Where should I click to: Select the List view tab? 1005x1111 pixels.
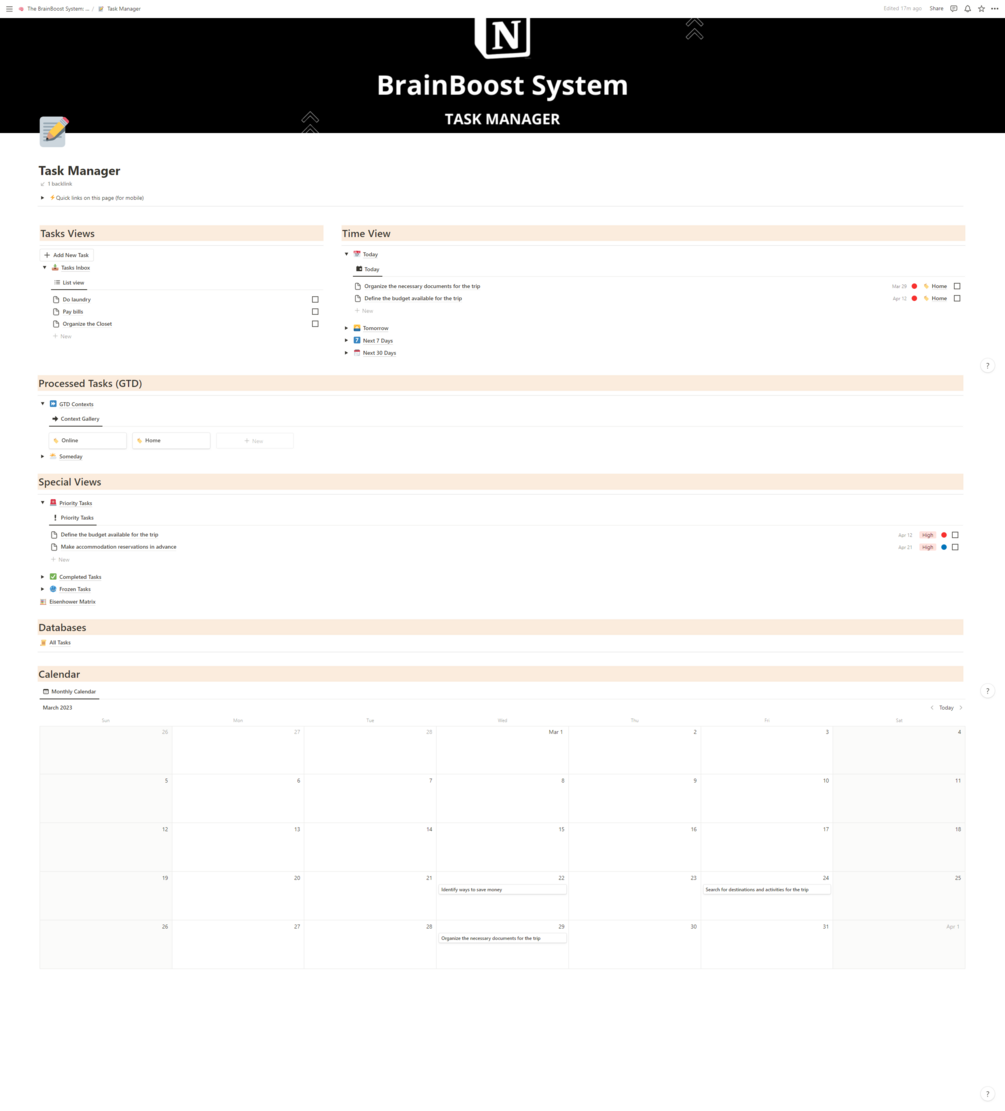pyautogui.click(x=69, y=283)
